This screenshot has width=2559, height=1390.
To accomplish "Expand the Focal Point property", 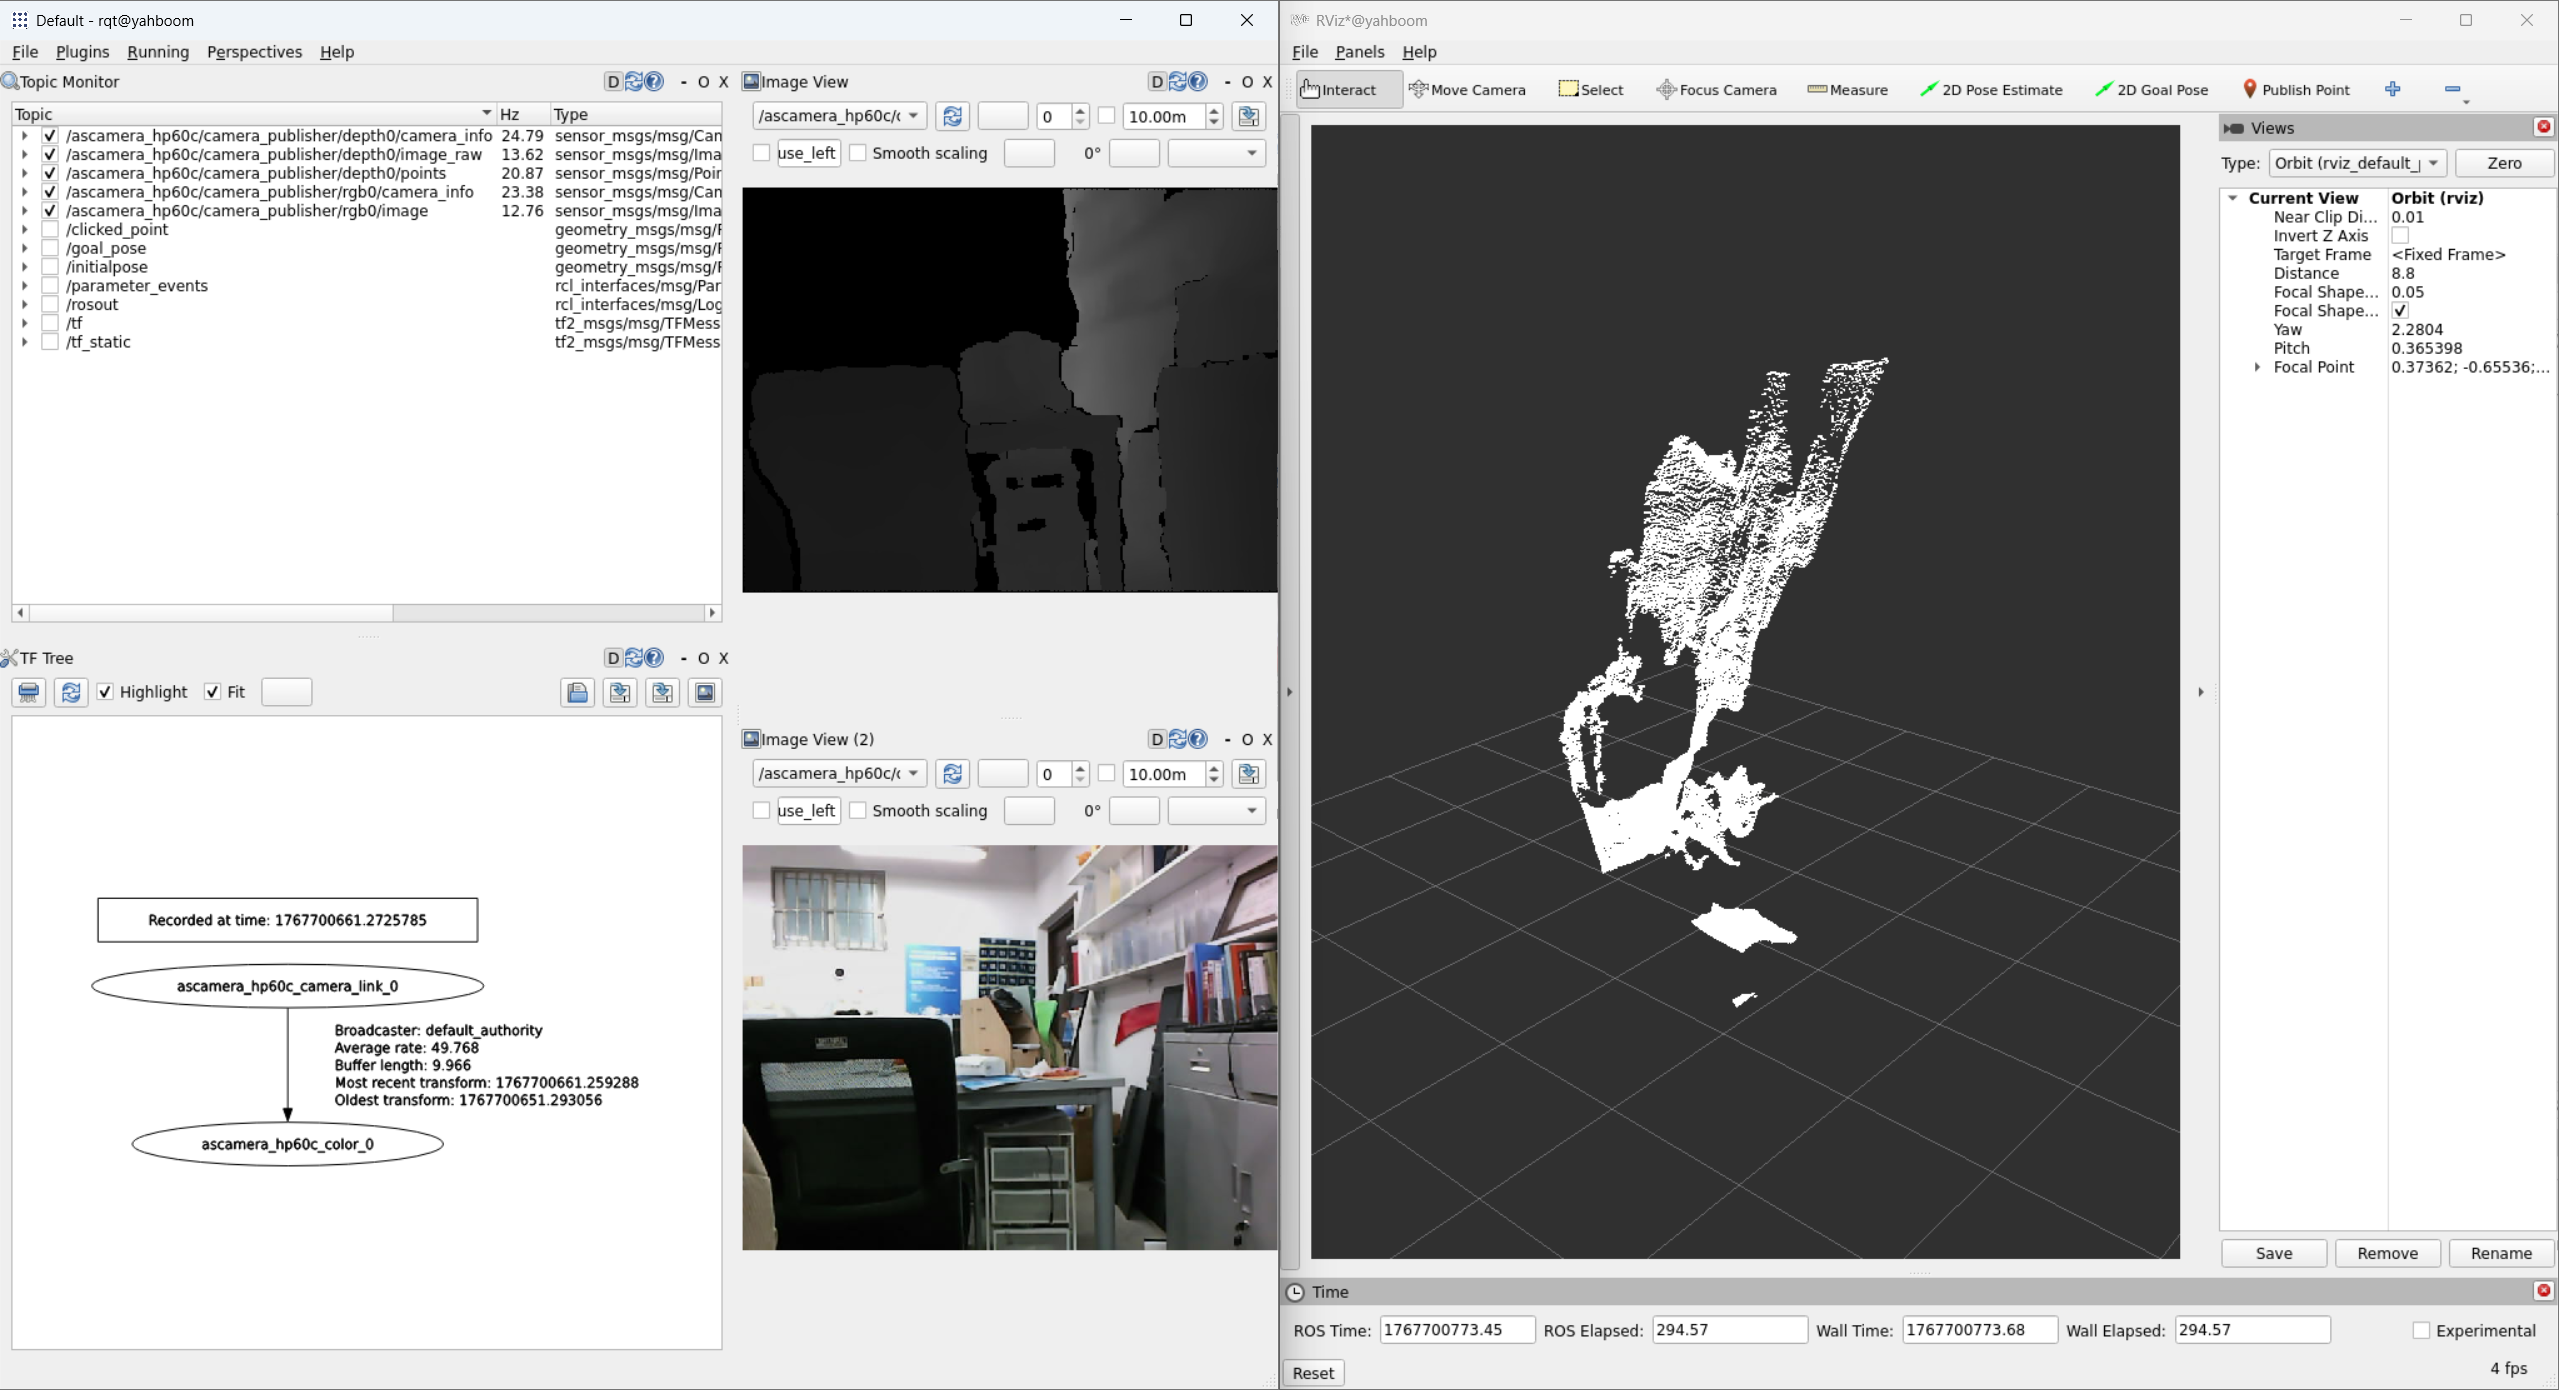I will tap(2257, 367).
